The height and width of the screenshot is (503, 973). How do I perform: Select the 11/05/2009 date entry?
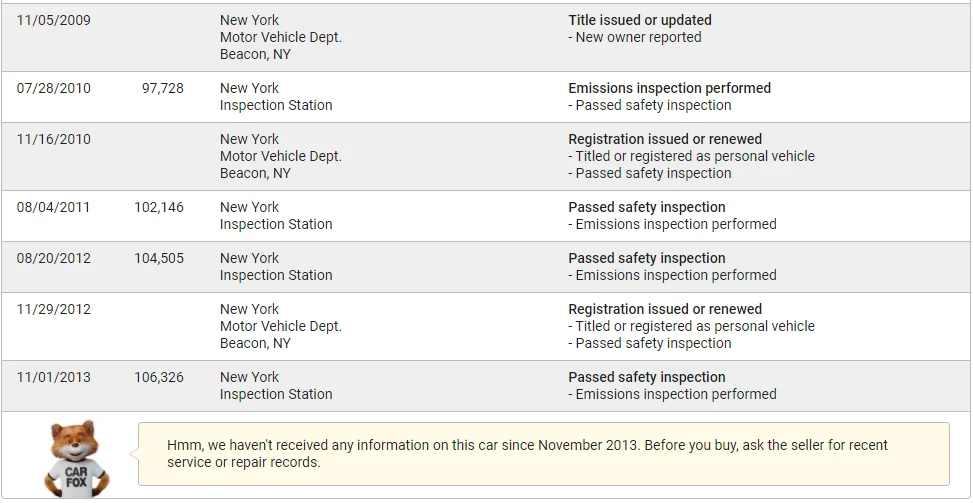pos(53,20)
